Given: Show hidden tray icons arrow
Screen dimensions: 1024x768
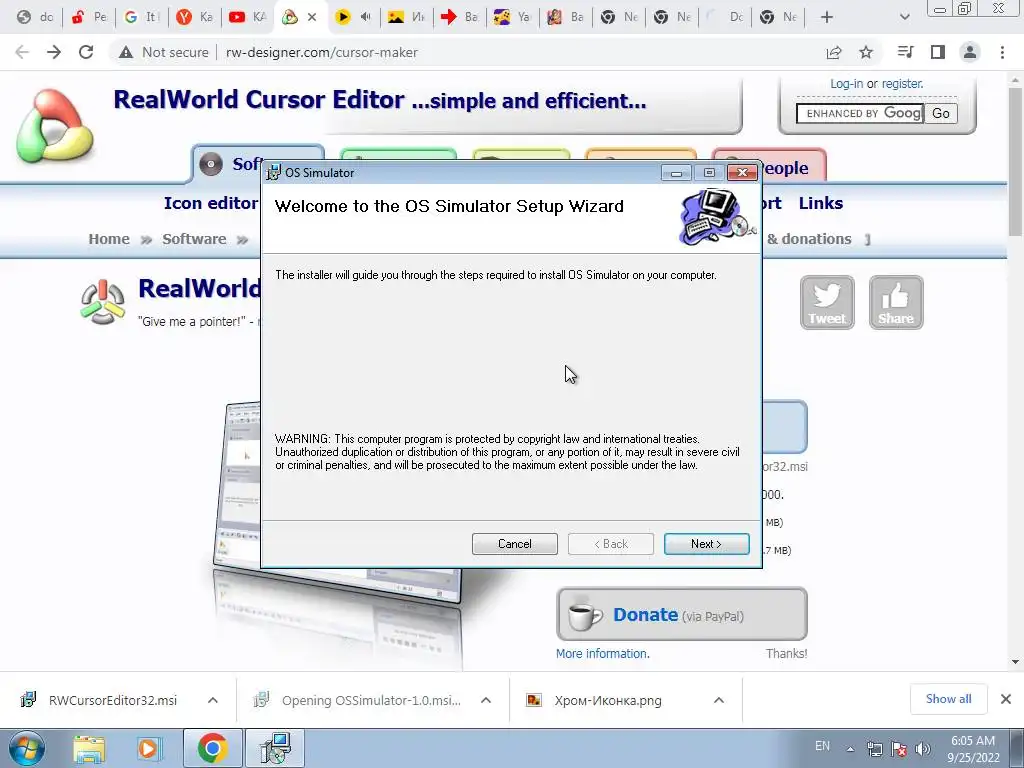Looking at the screenshot, I should point(850,749).
